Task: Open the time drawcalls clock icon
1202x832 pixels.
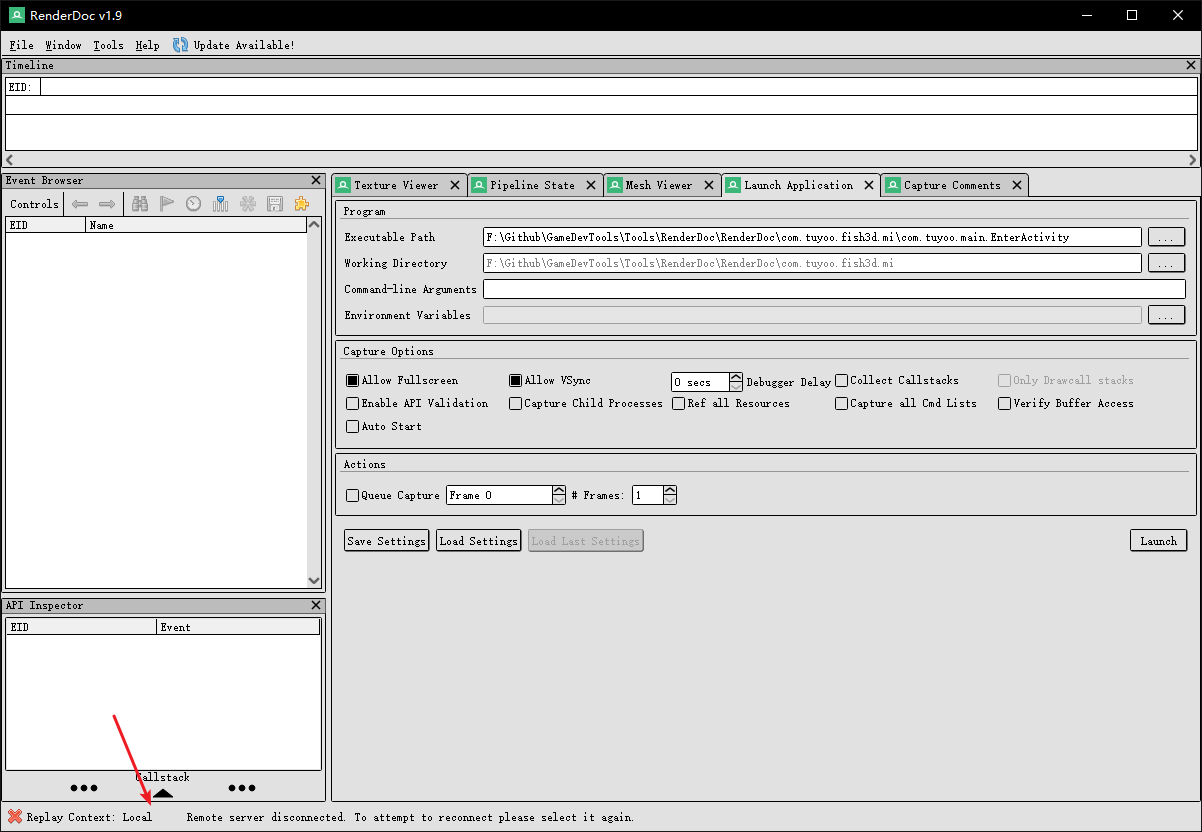Action: click(x=193, y=203)
